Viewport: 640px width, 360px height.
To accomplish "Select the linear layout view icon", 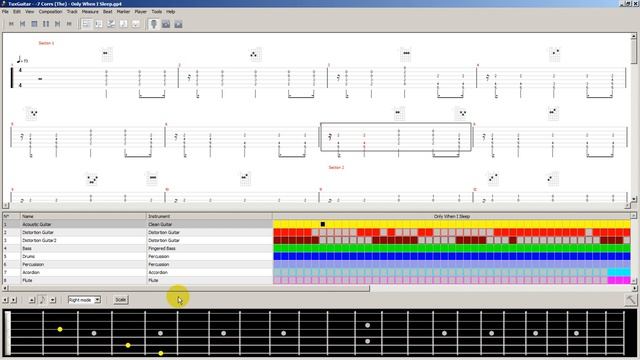I will coord(99,24).
